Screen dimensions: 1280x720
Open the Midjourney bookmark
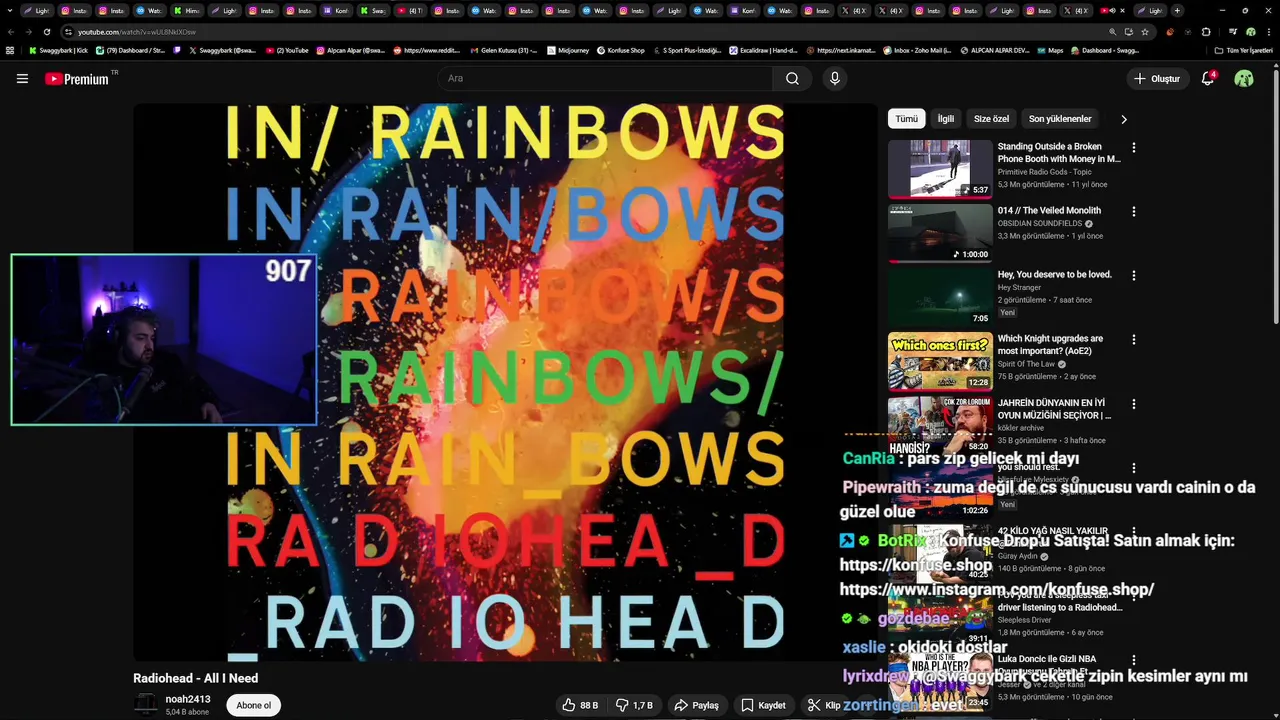[x=569, y=50]
